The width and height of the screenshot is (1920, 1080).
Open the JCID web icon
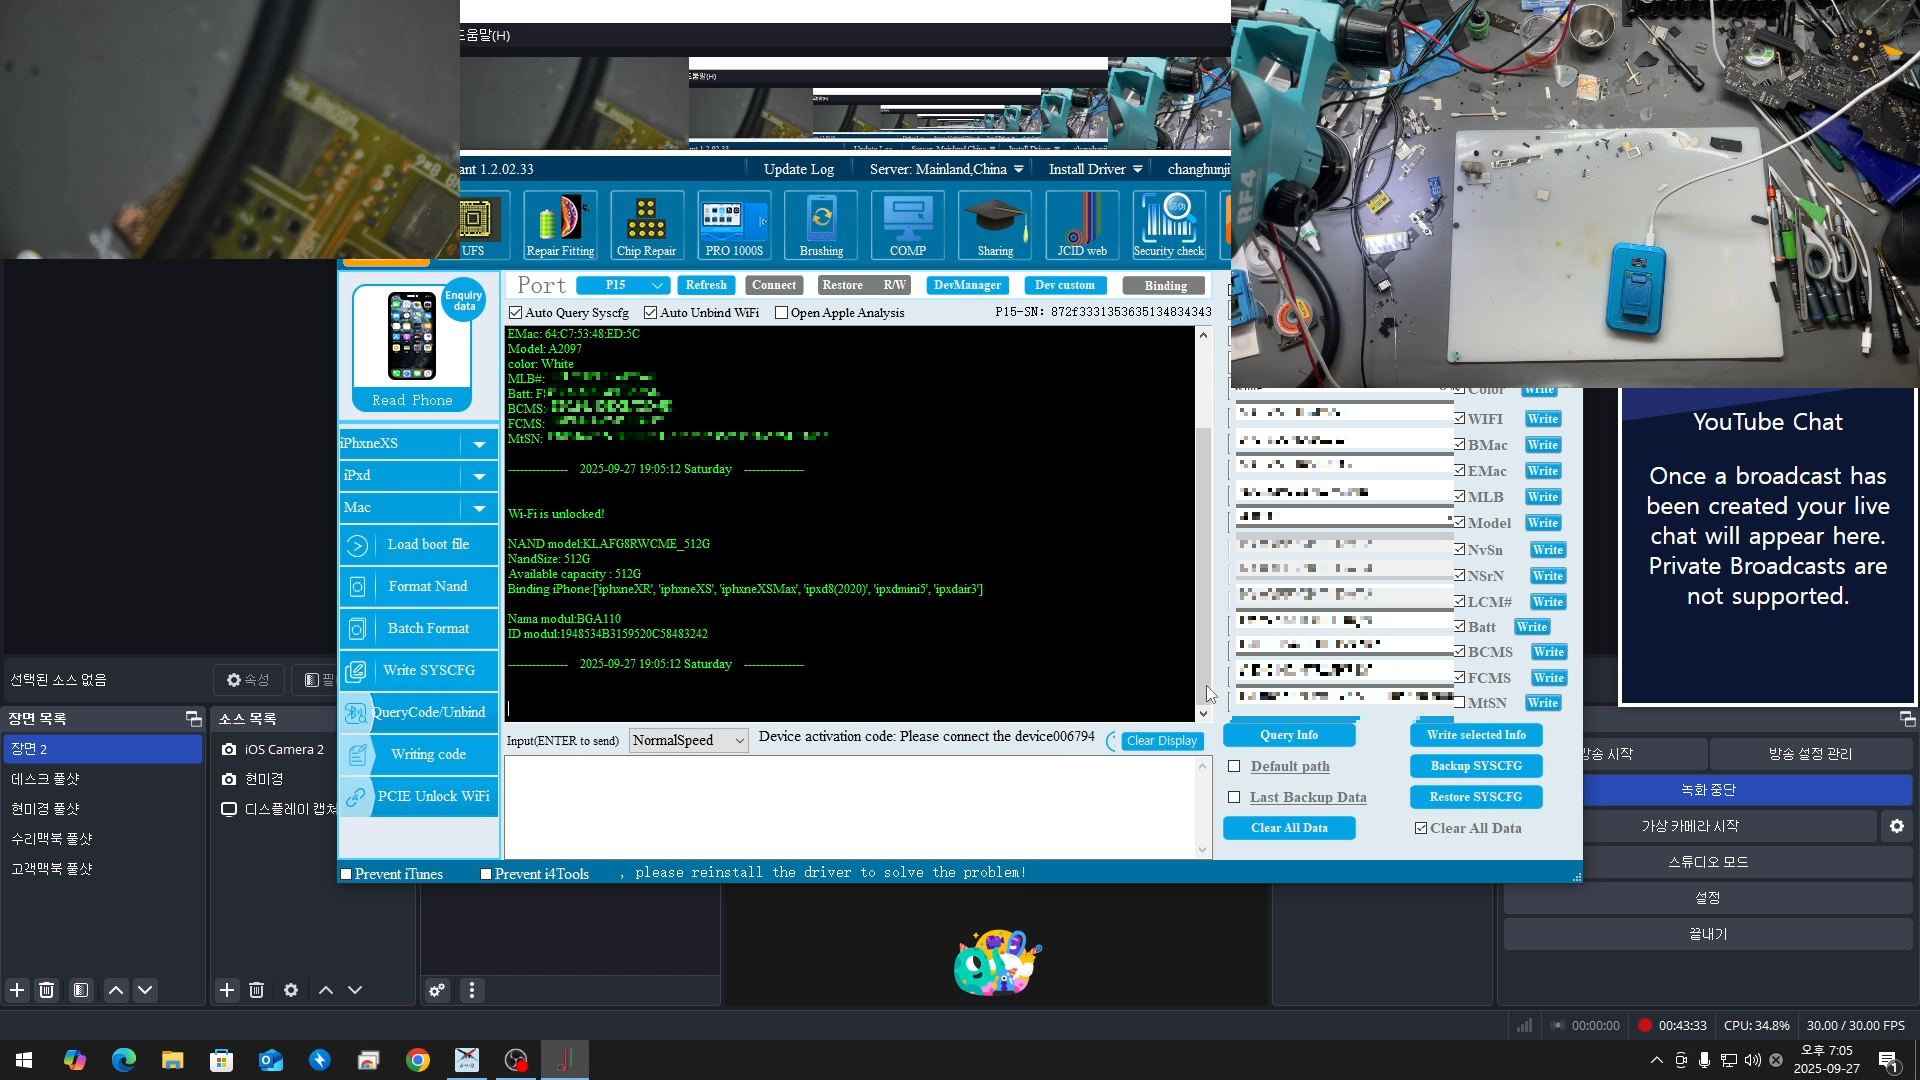pos(1082,225)
